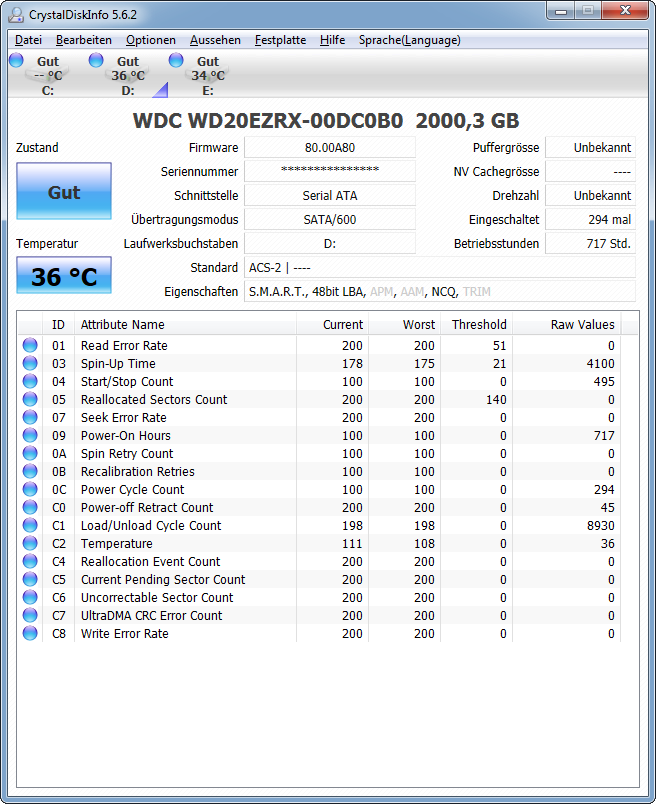Viewport: 656px width, 804px height.
Task: Click status orb of Load/Unload Cycle Count row
Action: (x=30, y=525)
